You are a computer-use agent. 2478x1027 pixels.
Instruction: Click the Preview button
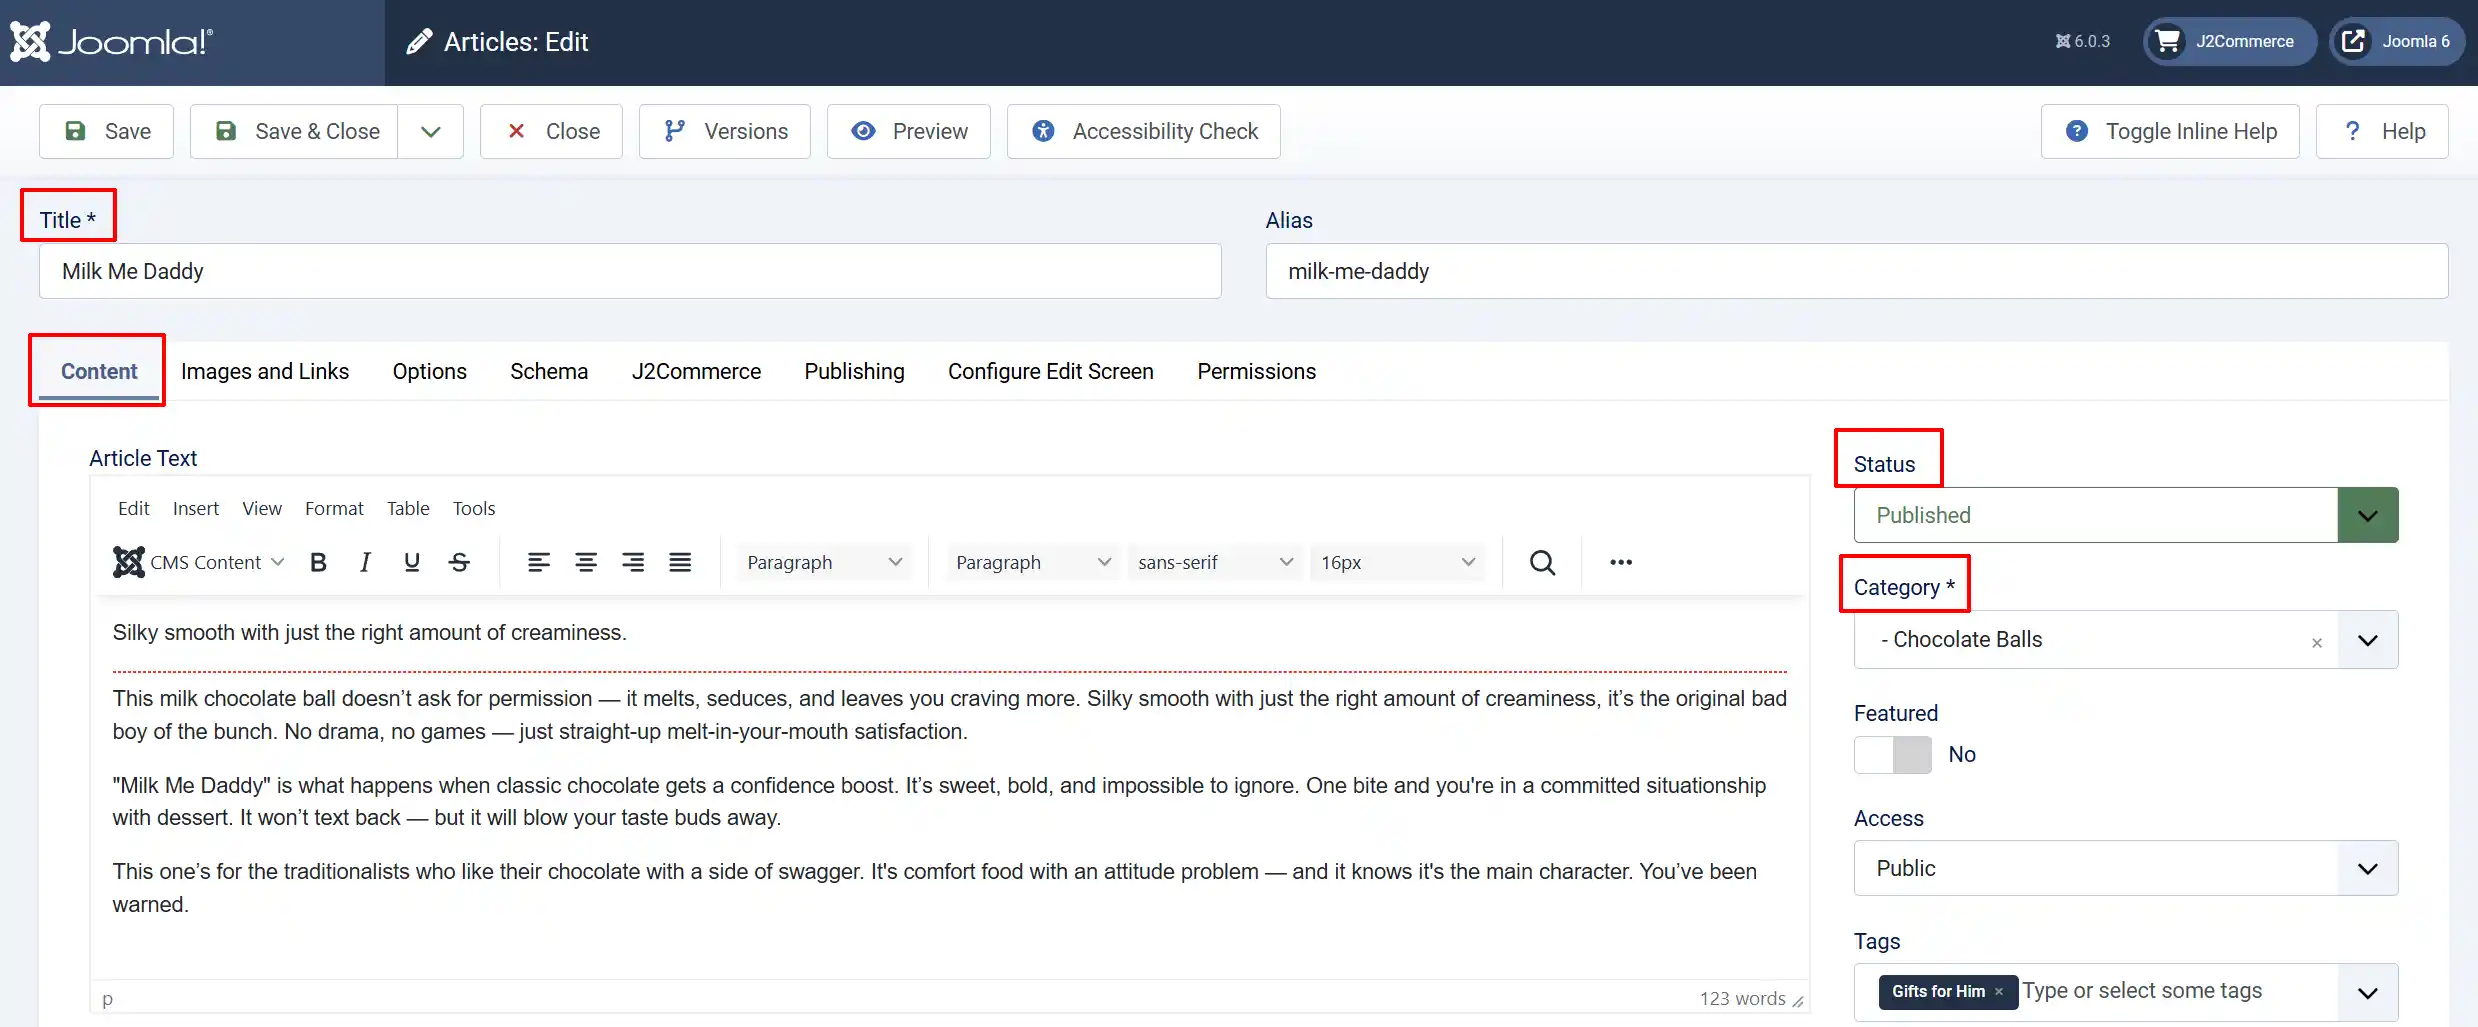(x=909, y=131)
